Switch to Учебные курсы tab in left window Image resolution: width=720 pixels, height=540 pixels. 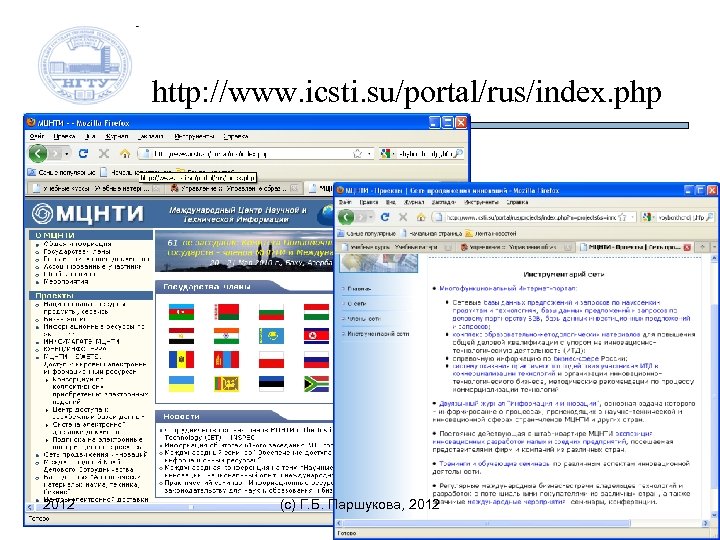[x=95, y=188]
